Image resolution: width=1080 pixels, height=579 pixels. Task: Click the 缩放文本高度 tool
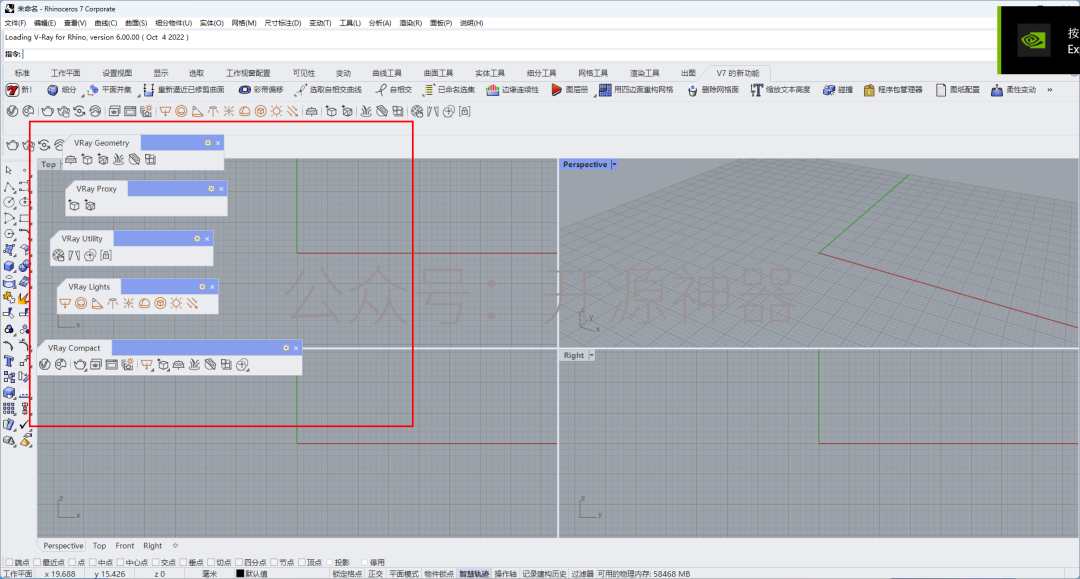[x=780, y=90]
